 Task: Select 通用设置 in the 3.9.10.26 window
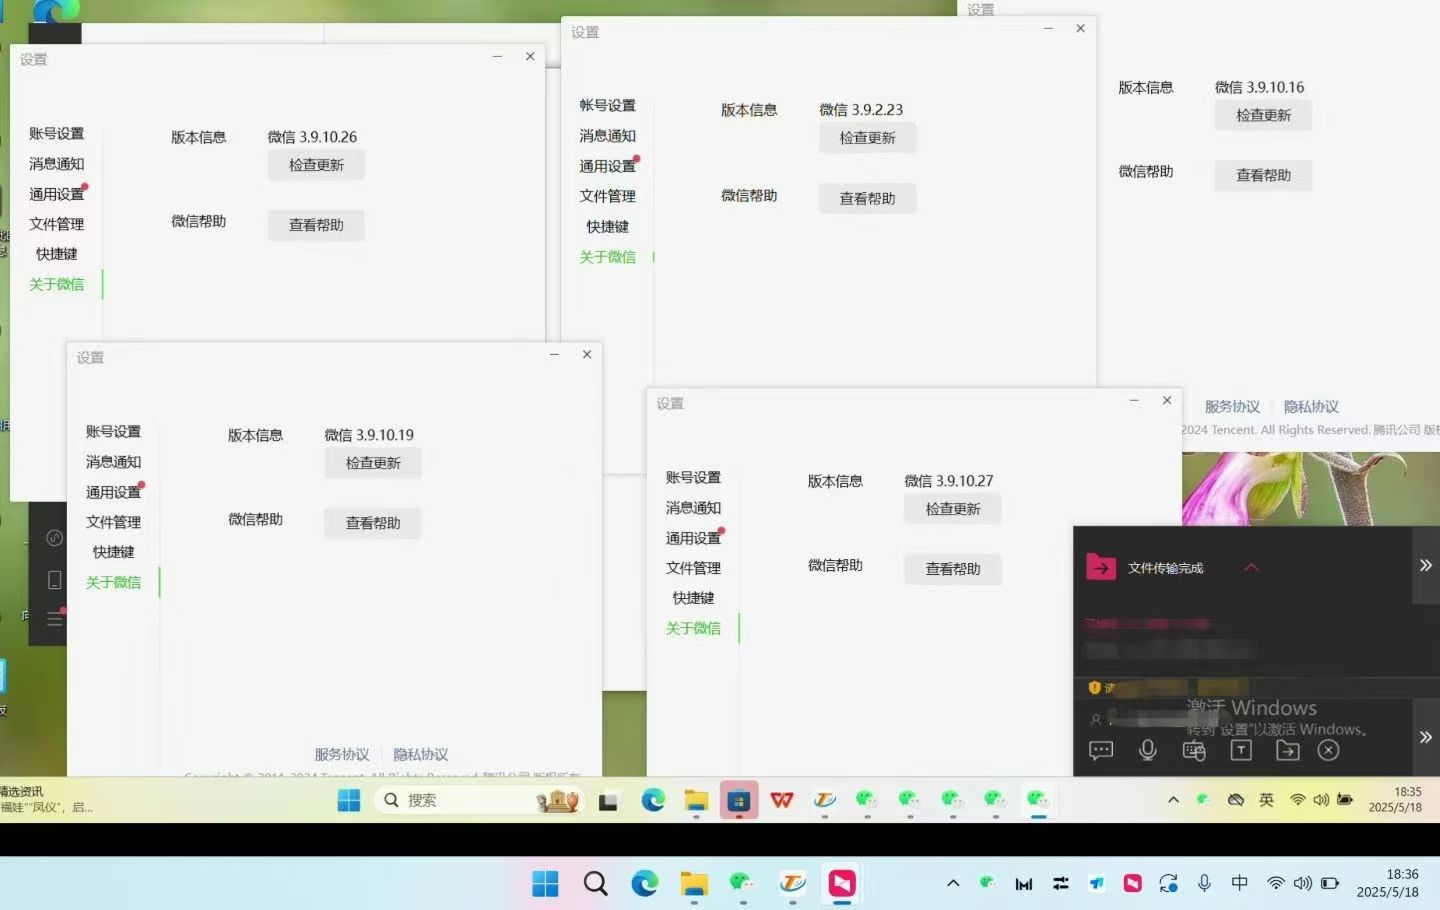(x=57, y=194)
